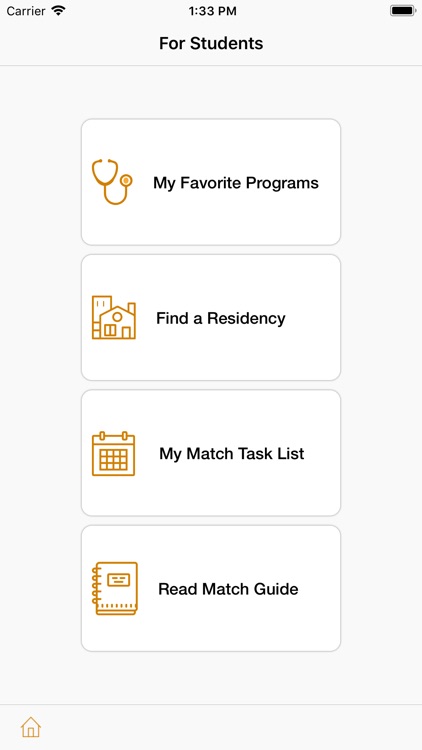The width and height of the screenshot is (422, 750).
Task: Tap the 1:33 PM clock
Action: [x=212, y=11]
